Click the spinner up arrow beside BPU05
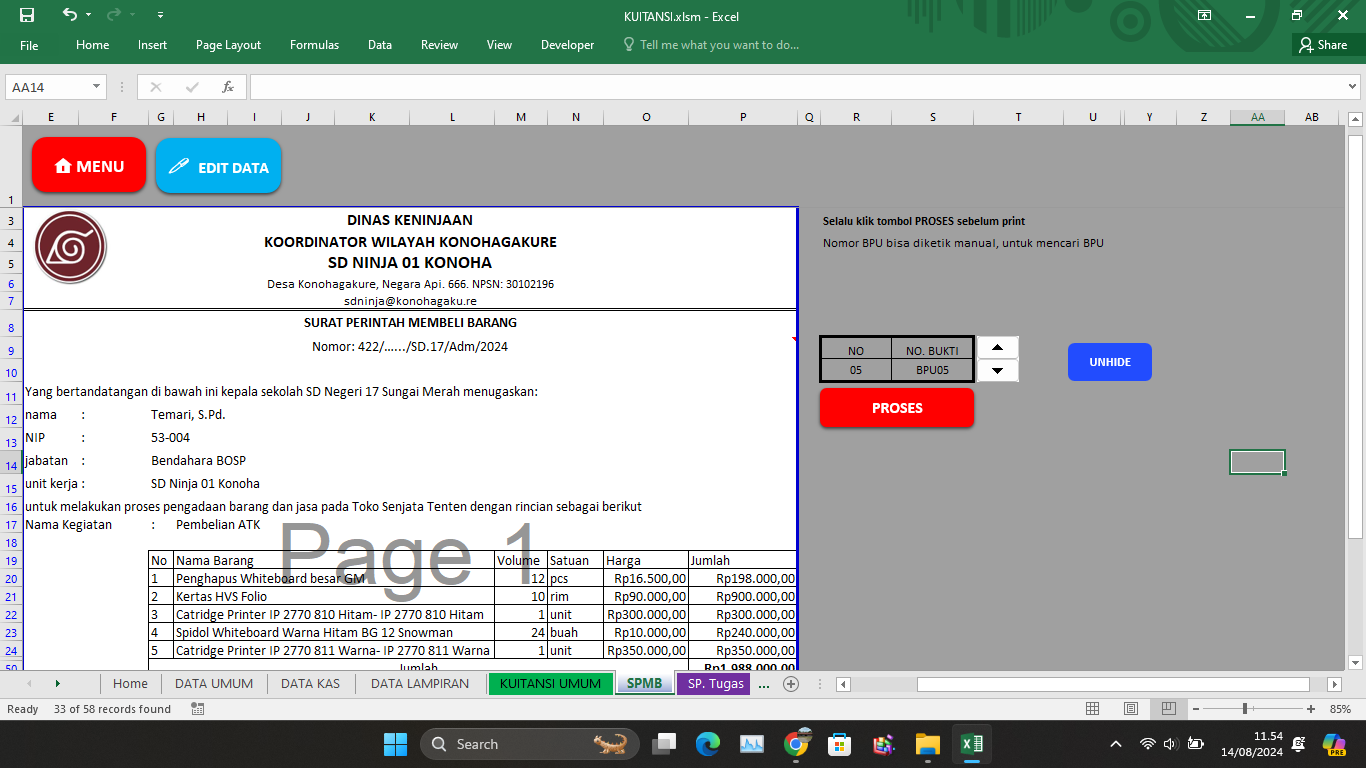Viewport: 1366px width, 768px height. coord(997,347)
